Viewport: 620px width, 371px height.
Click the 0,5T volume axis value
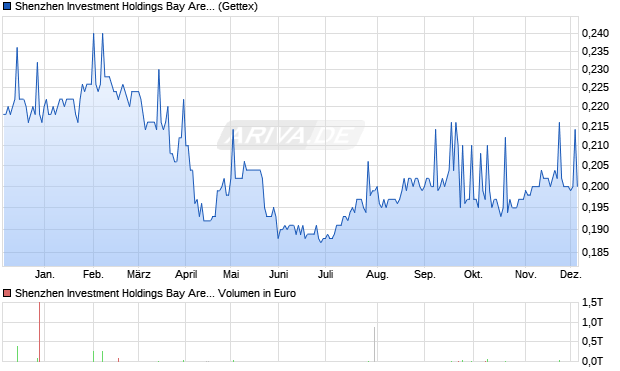(x=592, y=341)
